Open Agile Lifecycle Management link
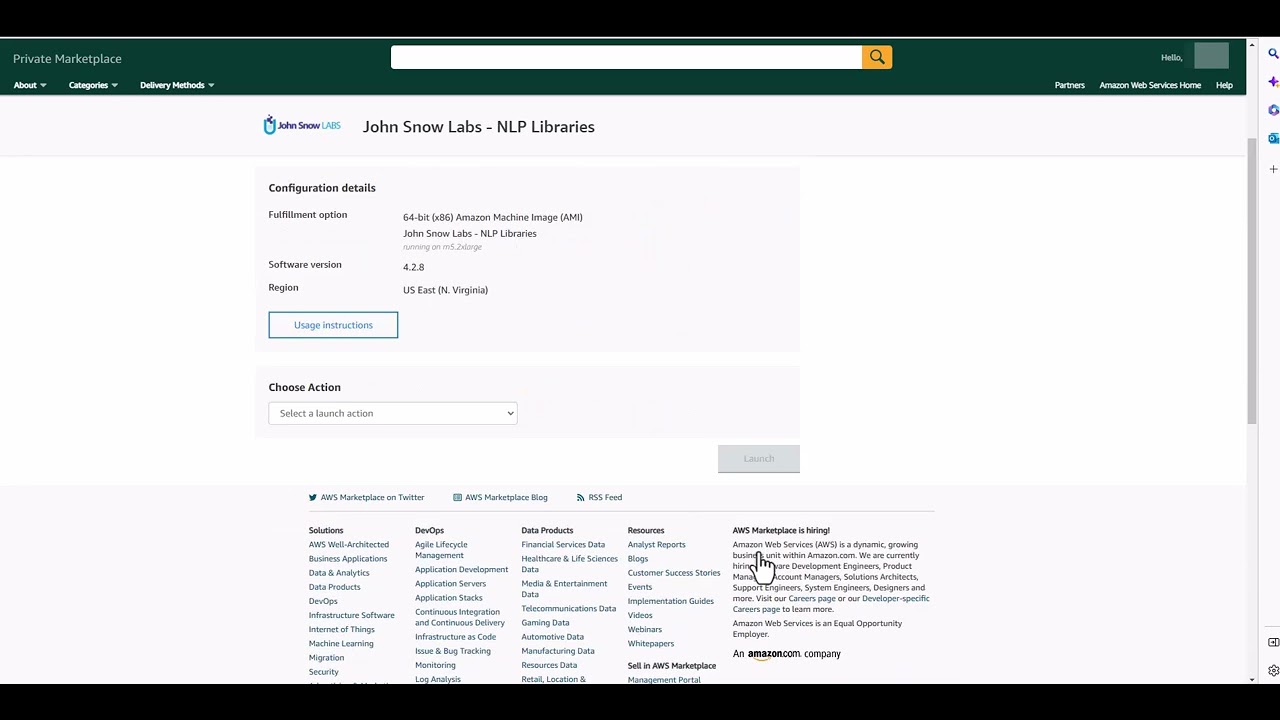Image resolution: width=1280 pixels, height=720 pixels. [x=441, y=550]
